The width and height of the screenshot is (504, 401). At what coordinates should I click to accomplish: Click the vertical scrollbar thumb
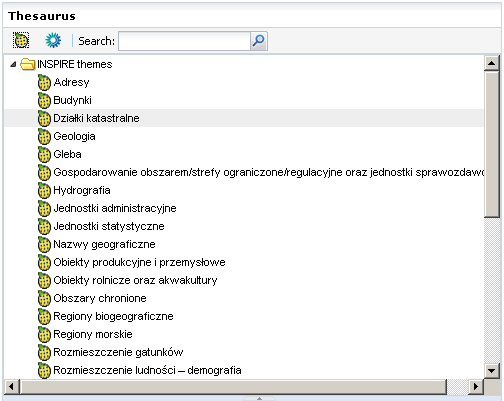click(492, 144)
